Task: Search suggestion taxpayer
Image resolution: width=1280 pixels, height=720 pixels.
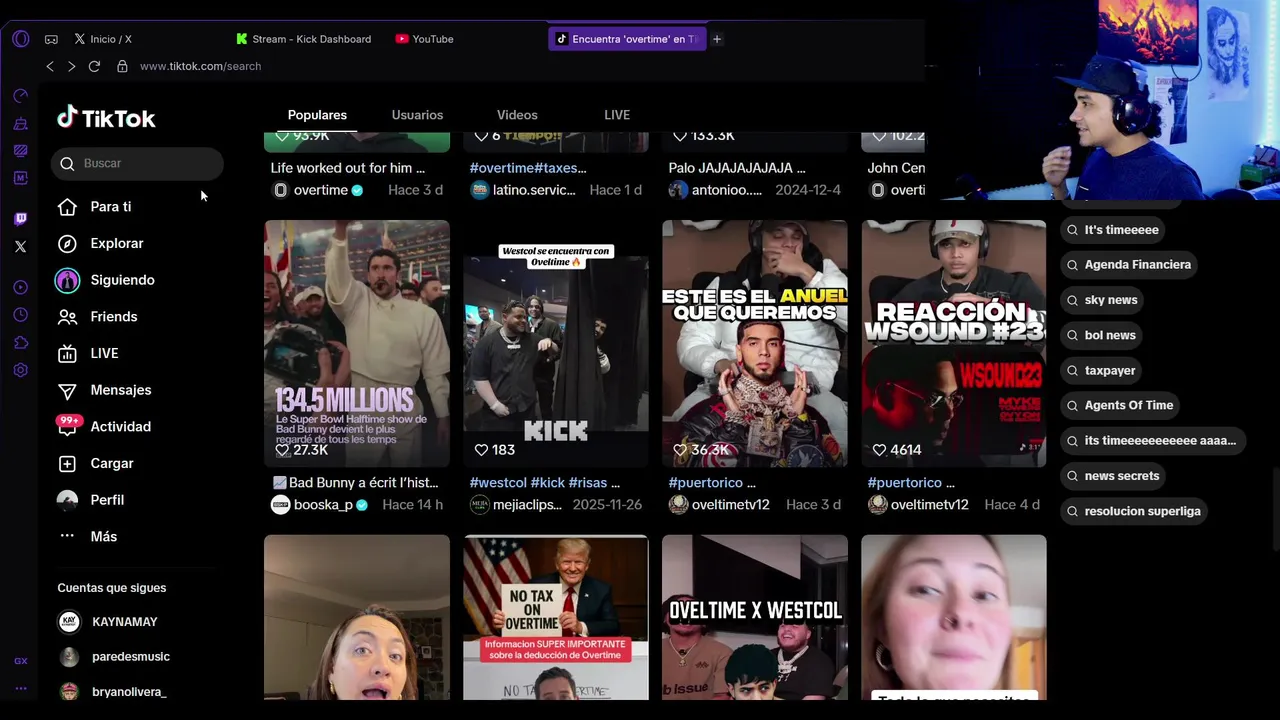Action: [1101, 370]
